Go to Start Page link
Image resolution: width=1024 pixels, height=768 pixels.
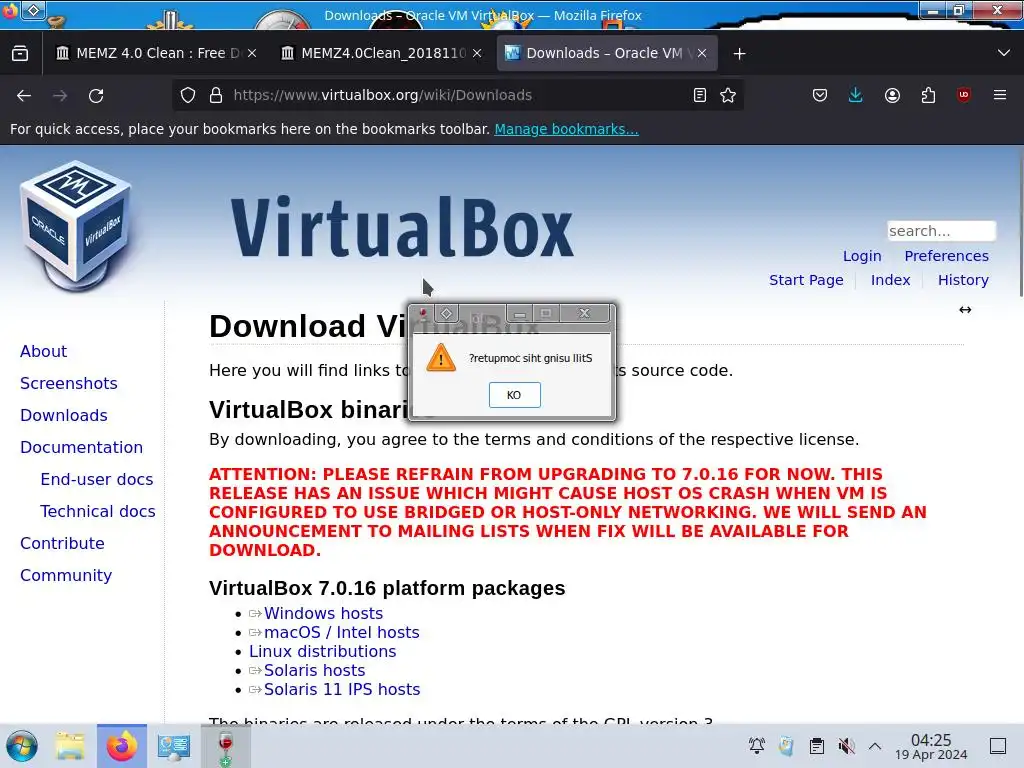tap(806, 280)
